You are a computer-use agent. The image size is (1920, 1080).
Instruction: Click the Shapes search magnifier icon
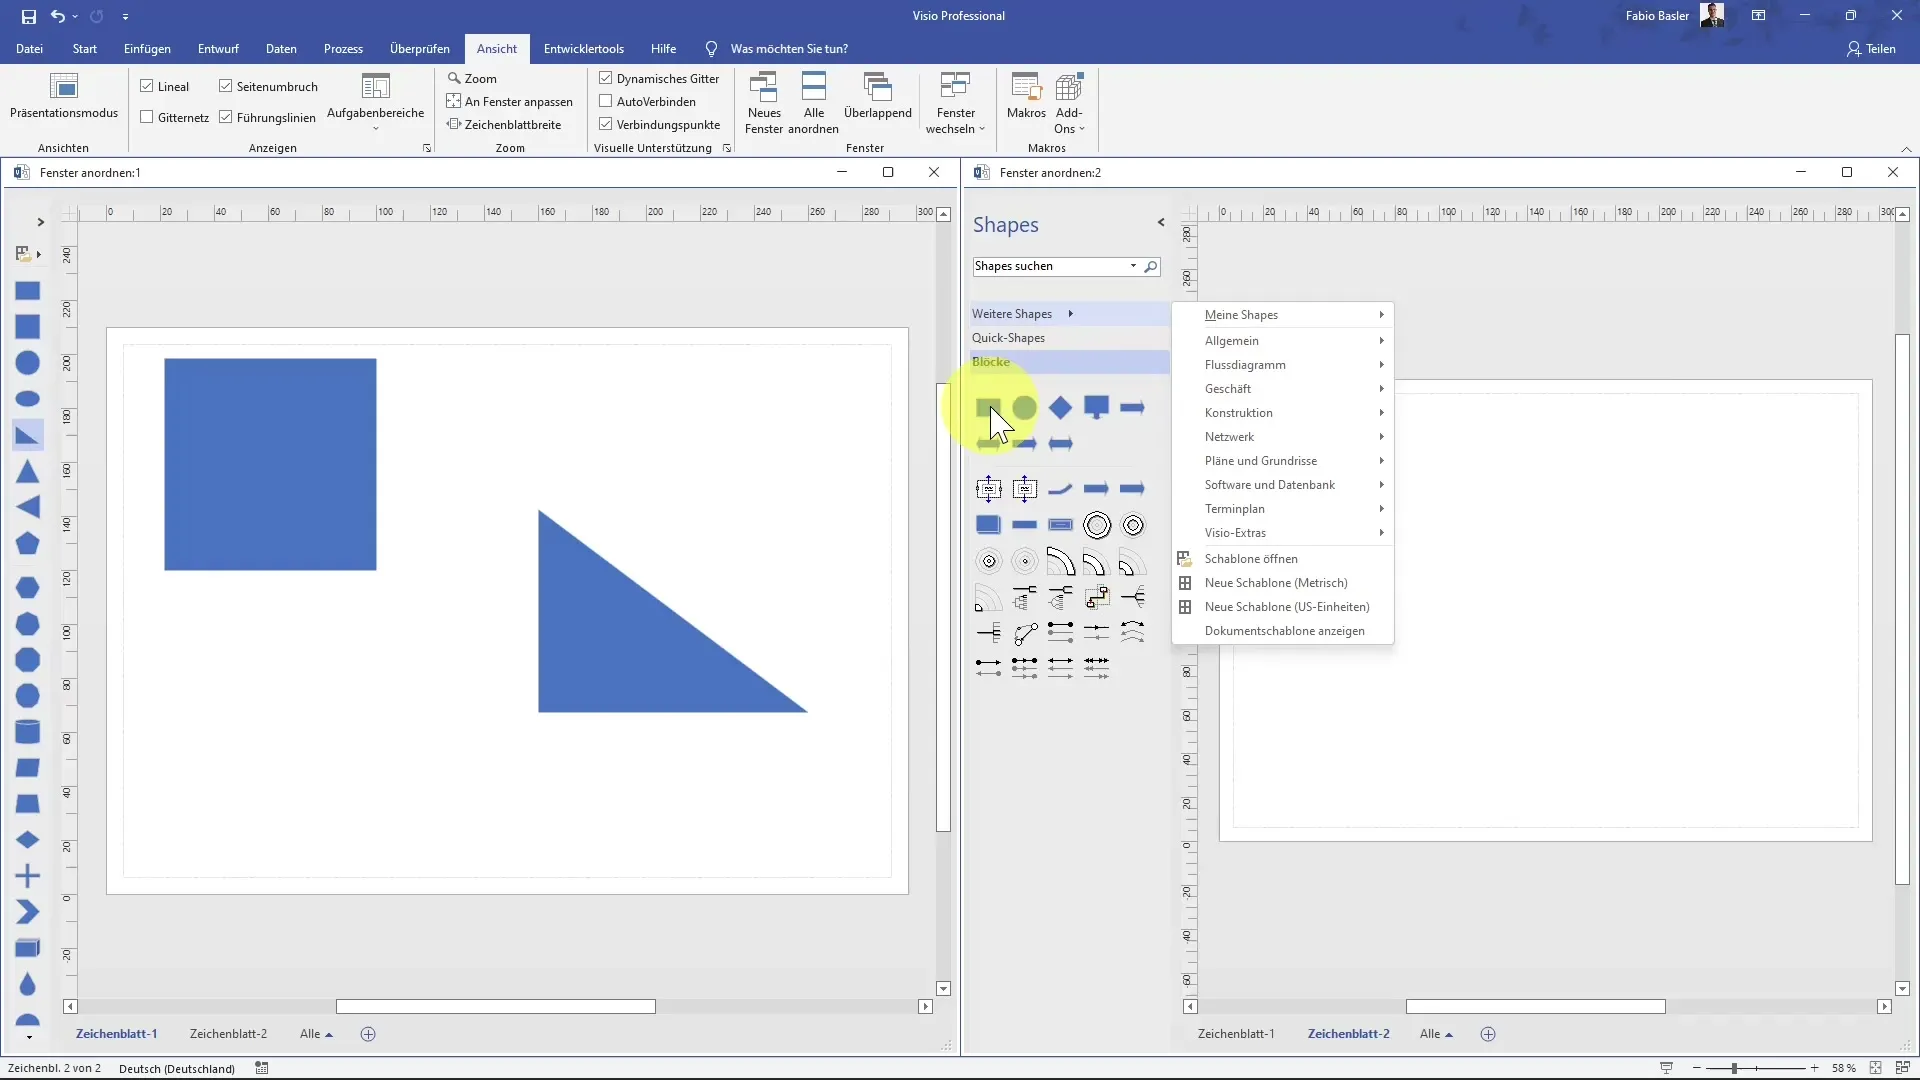pyautogui.click(x=1151, y=266)
